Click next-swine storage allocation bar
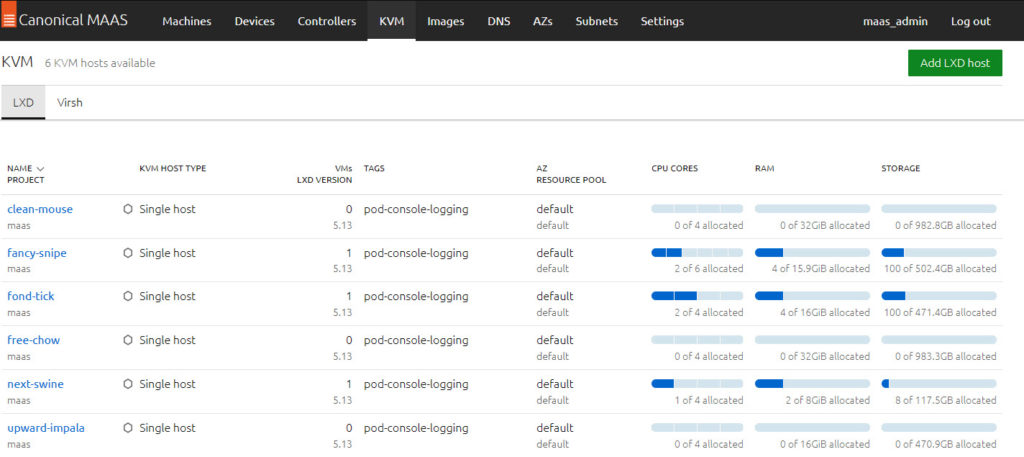The image size is (1024, 457). tap(938, 383)
